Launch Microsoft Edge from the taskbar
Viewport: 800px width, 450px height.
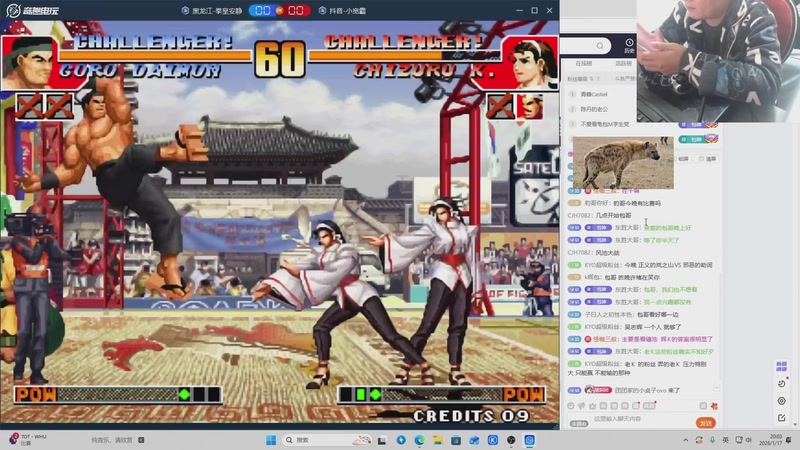point(419,440)
